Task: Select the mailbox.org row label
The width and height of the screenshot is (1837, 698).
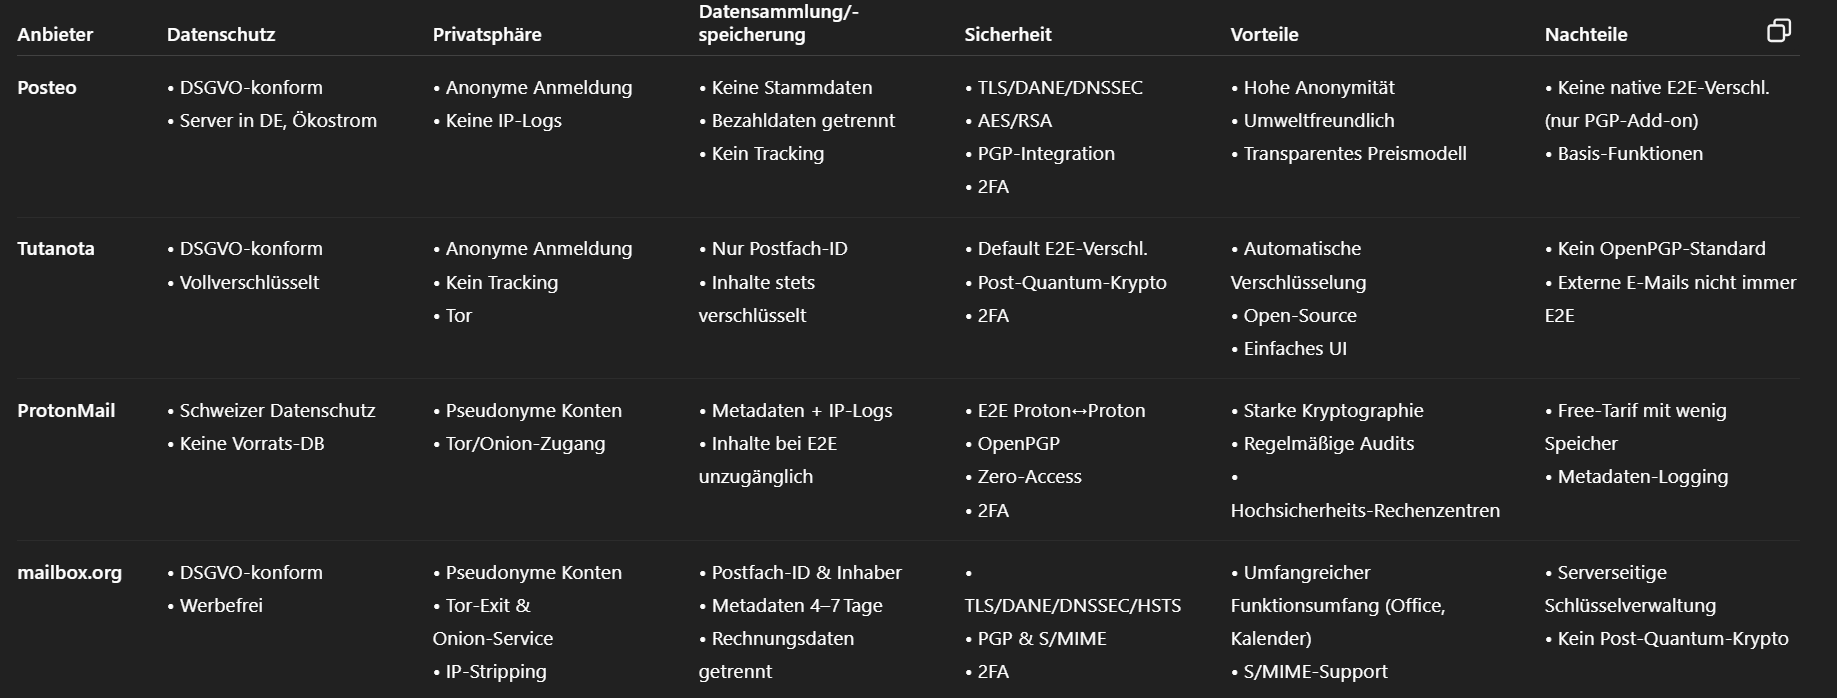Action: pyautogui.click(x=70, y=572)
